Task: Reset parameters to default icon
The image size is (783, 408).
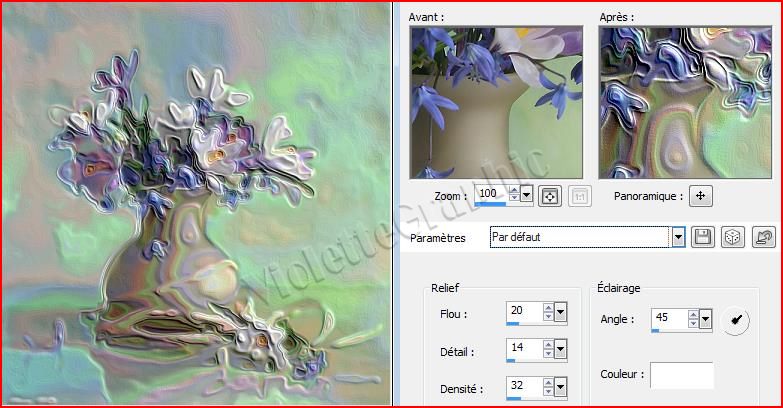Action: [763, 237]
